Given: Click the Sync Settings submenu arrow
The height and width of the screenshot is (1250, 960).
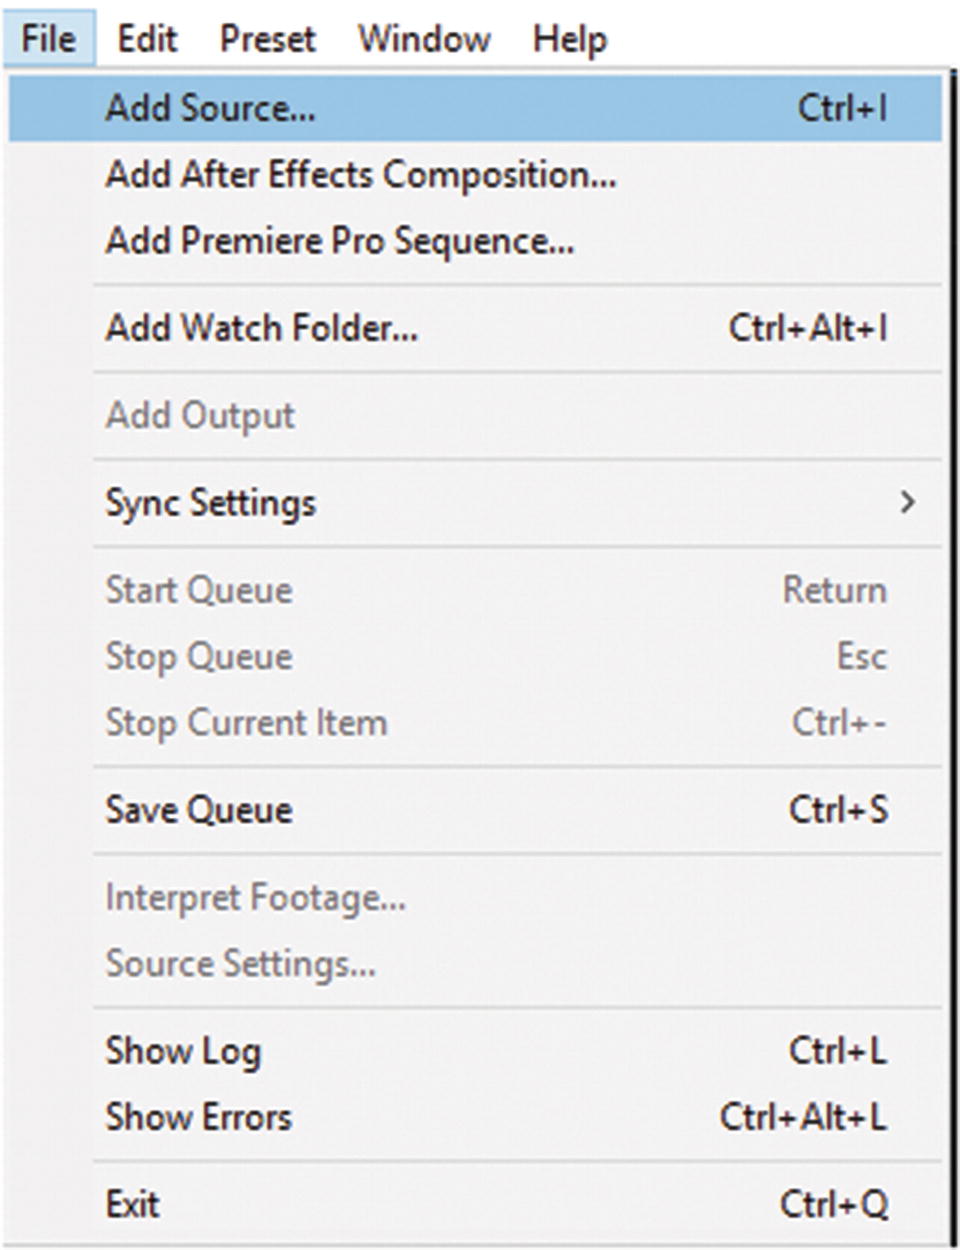Looking at the screenshot, I should 907,502.
